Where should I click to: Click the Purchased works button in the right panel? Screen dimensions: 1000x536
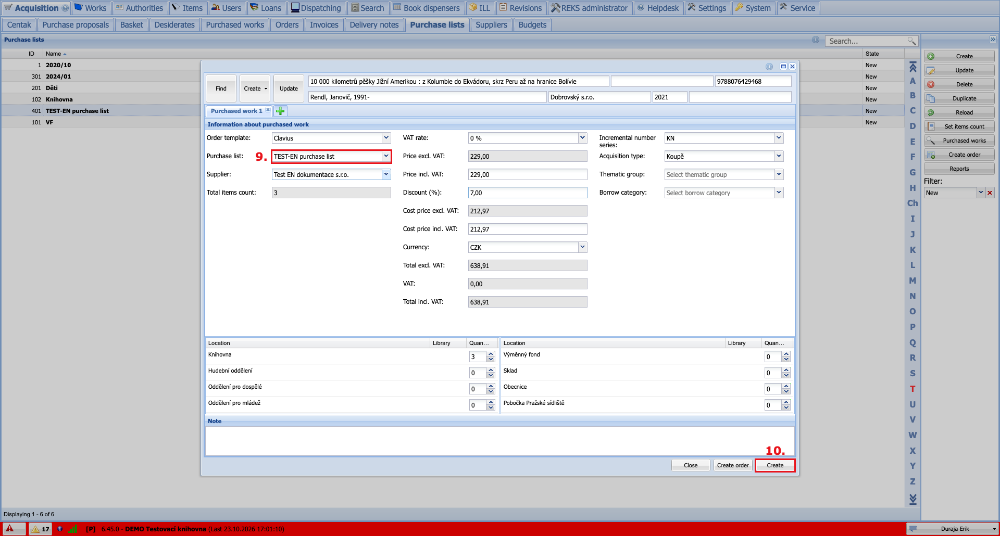pyautogui.click(x=959, y=140)
